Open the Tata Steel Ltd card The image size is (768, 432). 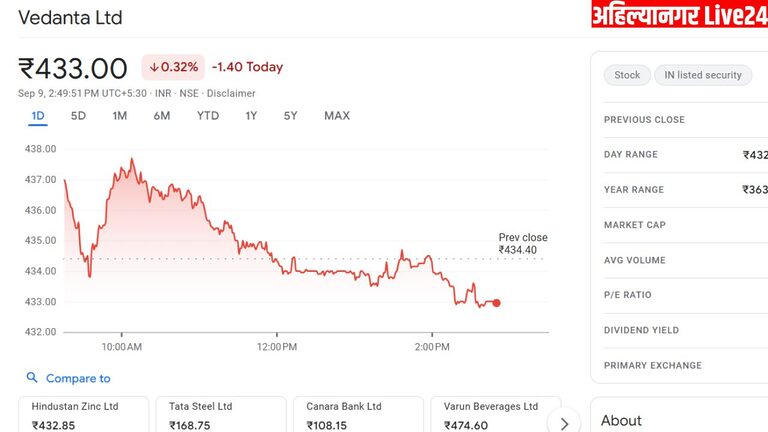(x=221, y=415)
